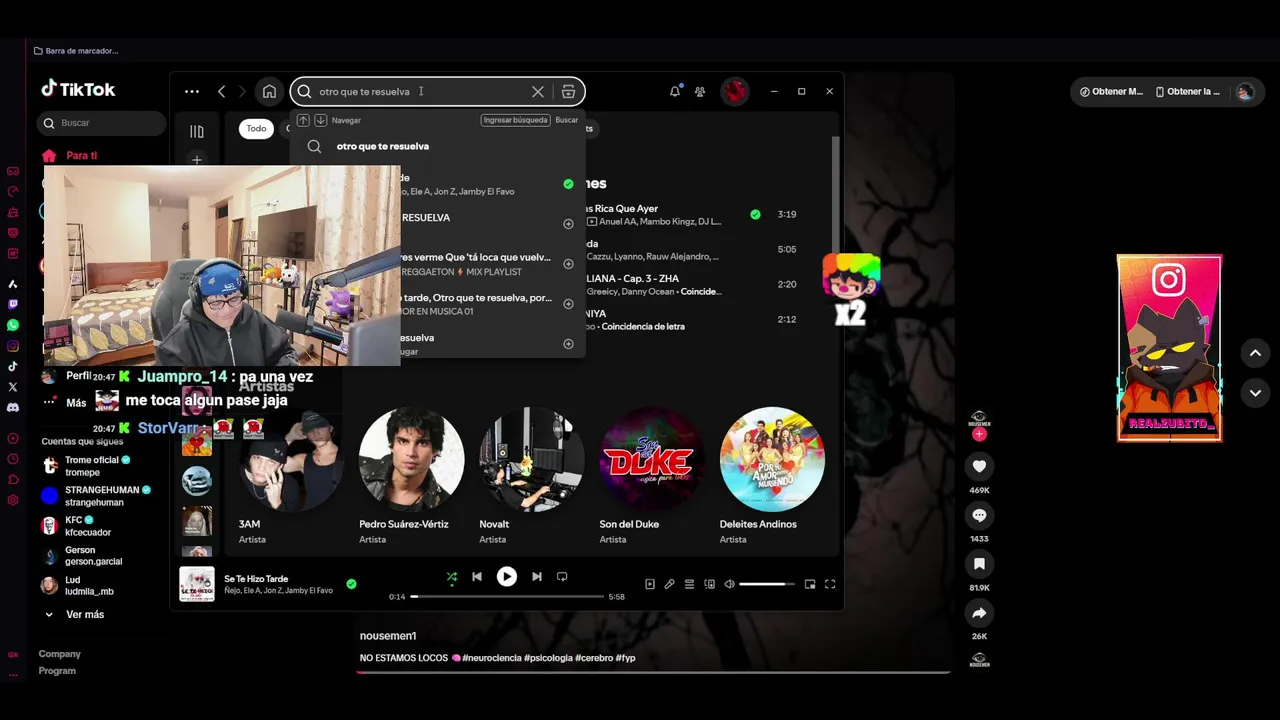Viewport: 1280px width, 720px height.
Task: Open now-playing album cover thumbnail
Action: (197, 584)
